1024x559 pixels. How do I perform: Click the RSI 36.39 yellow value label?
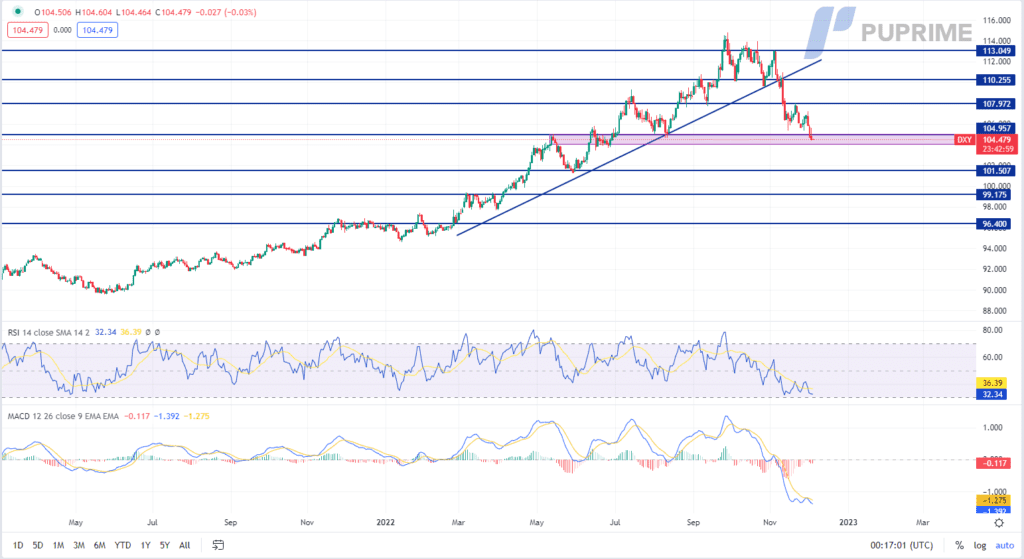(x=992, y=383)
